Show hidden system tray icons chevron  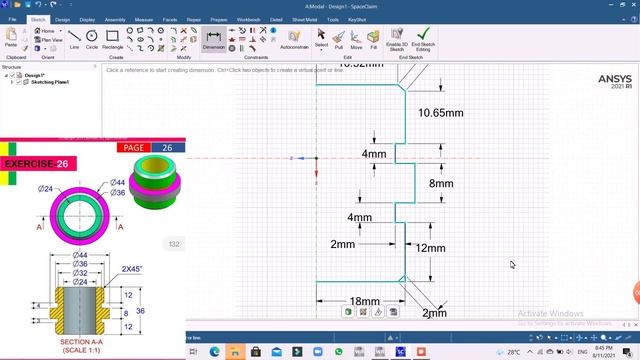(529, 352)
